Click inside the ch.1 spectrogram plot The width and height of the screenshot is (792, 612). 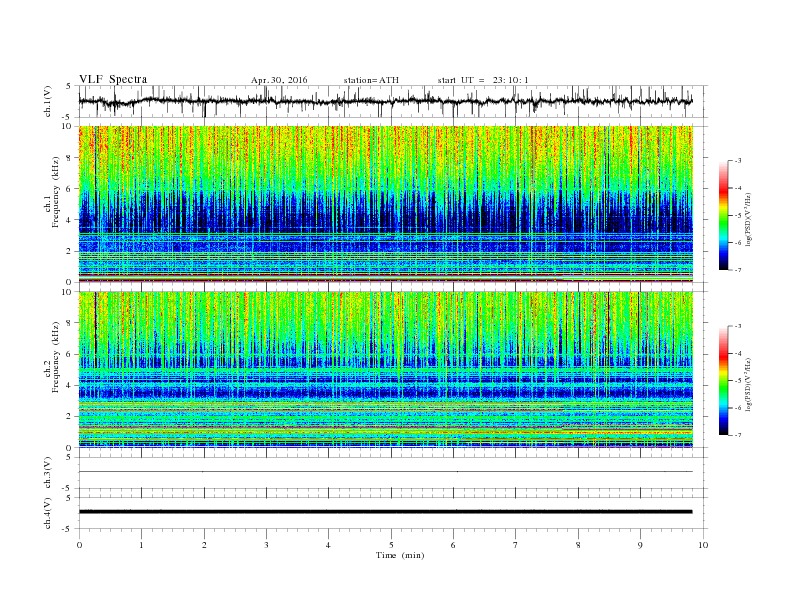tap(386, 204)
